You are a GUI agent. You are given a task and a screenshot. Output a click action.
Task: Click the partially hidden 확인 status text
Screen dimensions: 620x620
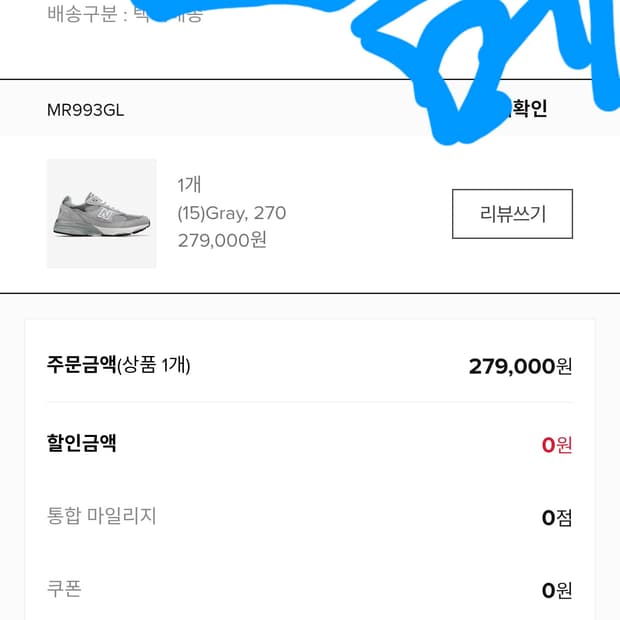click(x=529, y=110)
